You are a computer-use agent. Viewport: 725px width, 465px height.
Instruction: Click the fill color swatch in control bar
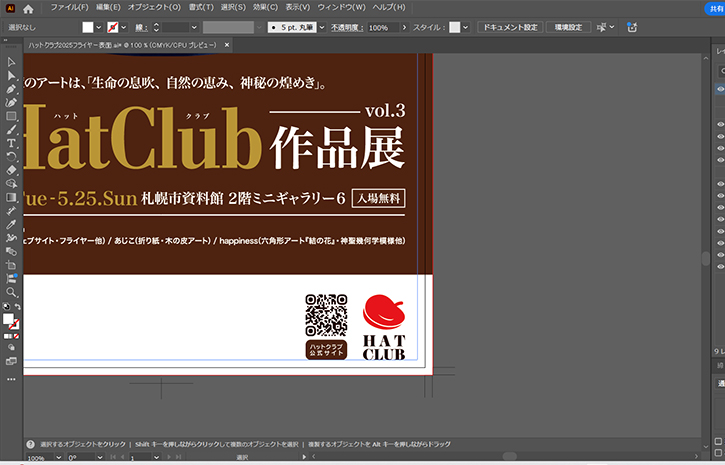click(x=89, y=27)
